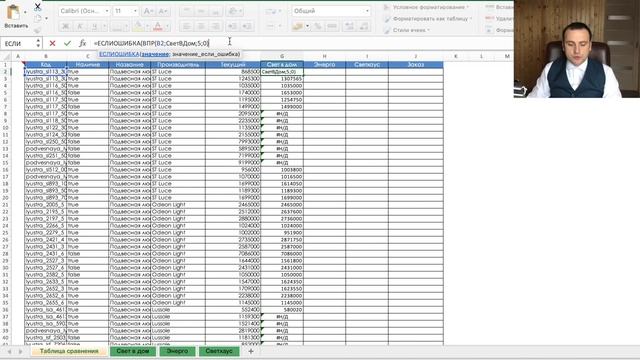640x360 pixels.
Task: Center cell text horizontally
Action: (201, 27)
